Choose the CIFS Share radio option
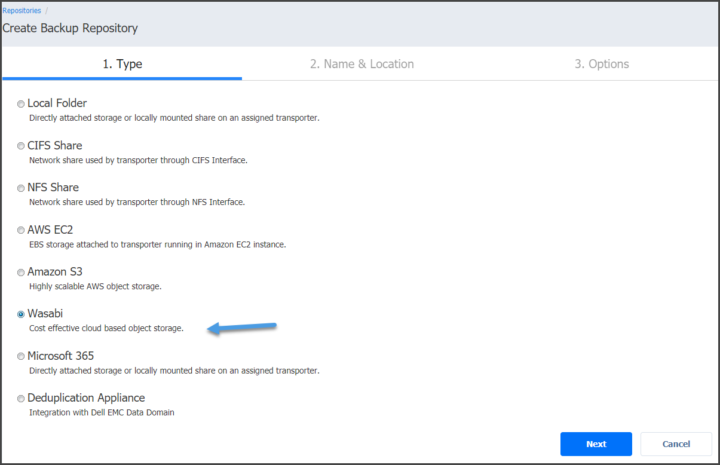Screen dimensions: 720x465 (x=21, y=146)
